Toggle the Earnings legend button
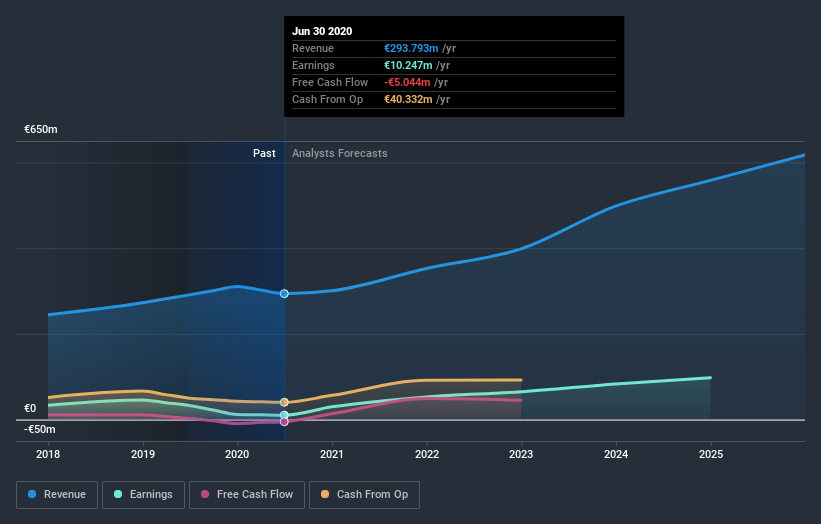This screenshot has height=524, width=821. [143, 495]
